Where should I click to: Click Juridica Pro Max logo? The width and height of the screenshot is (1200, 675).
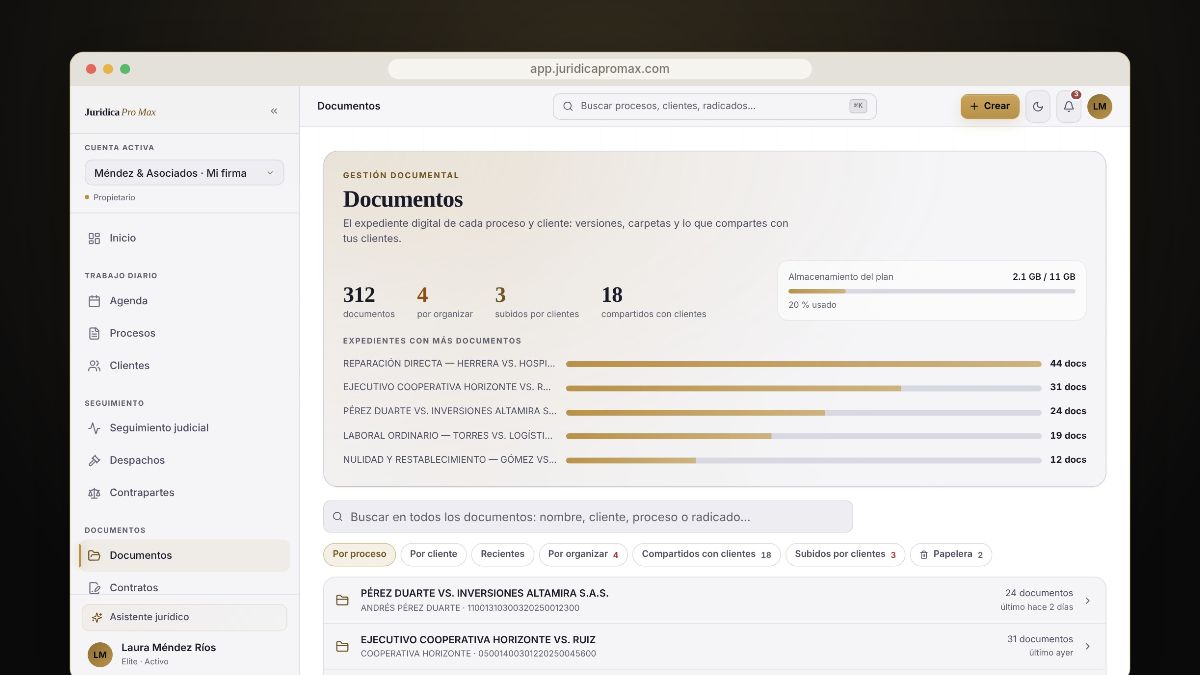click(120, 112)
